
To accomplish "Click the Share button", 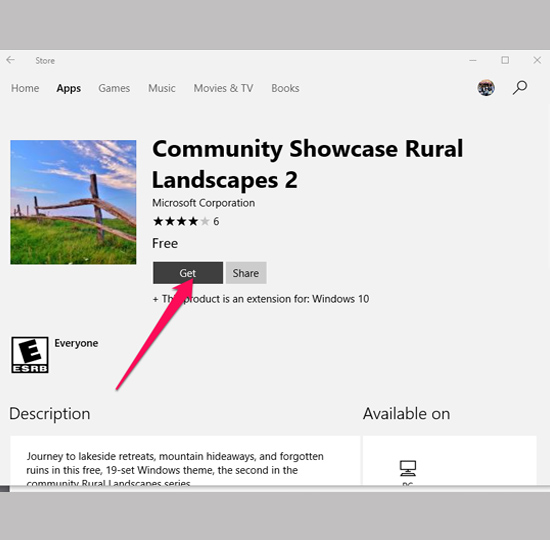I will [x=246, y=273].
